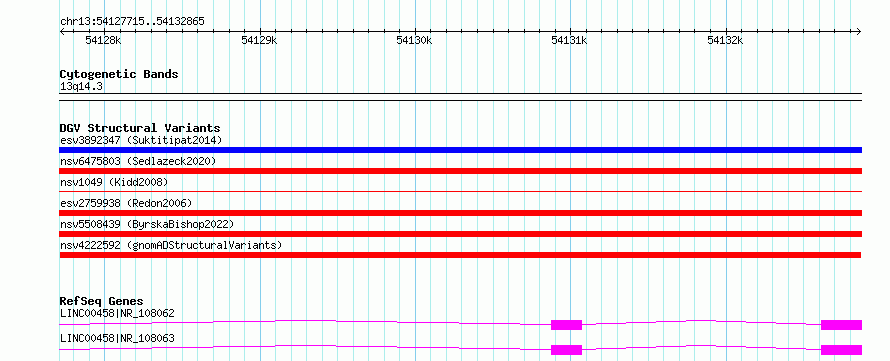Open variant label nsv6475803 (Sedlazeck2020)

(x=138, y=161)
